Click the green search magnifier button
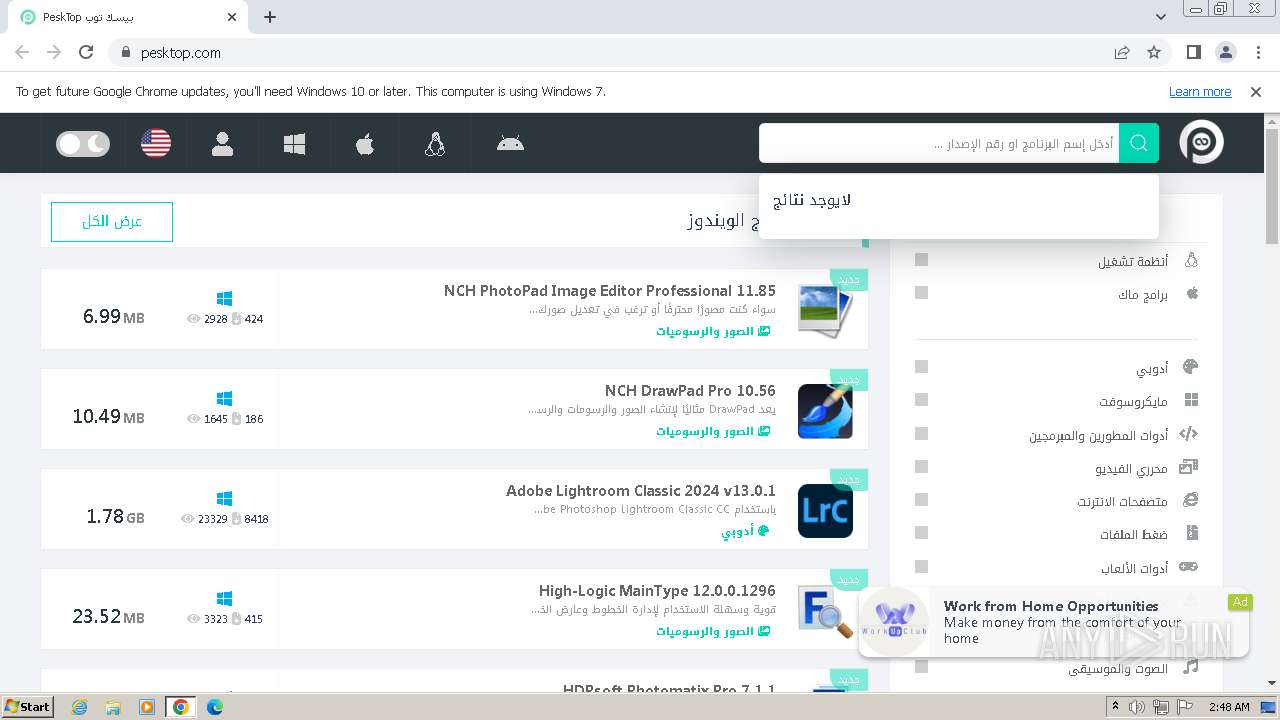This screenshot has width=1280, height=720. click(x=1139, y=143)
